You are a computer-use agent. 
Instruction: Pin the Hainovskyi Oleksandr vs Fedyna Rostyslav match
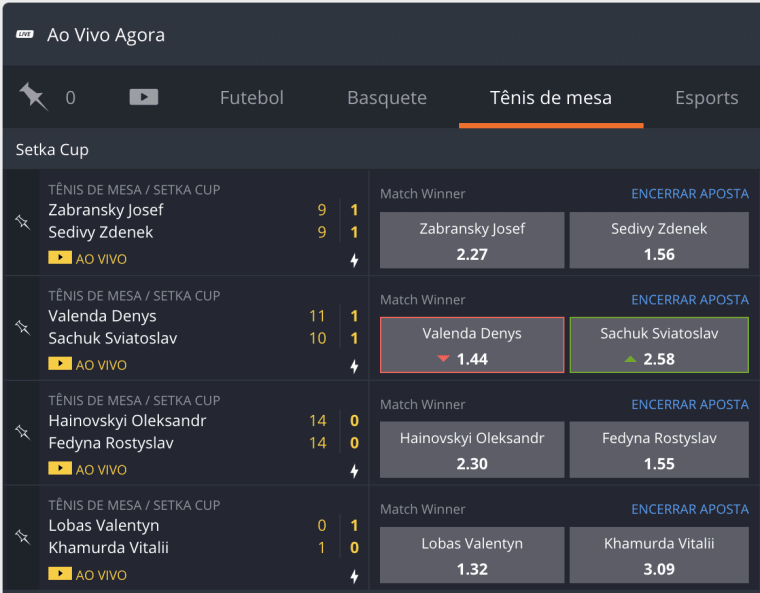22,432
